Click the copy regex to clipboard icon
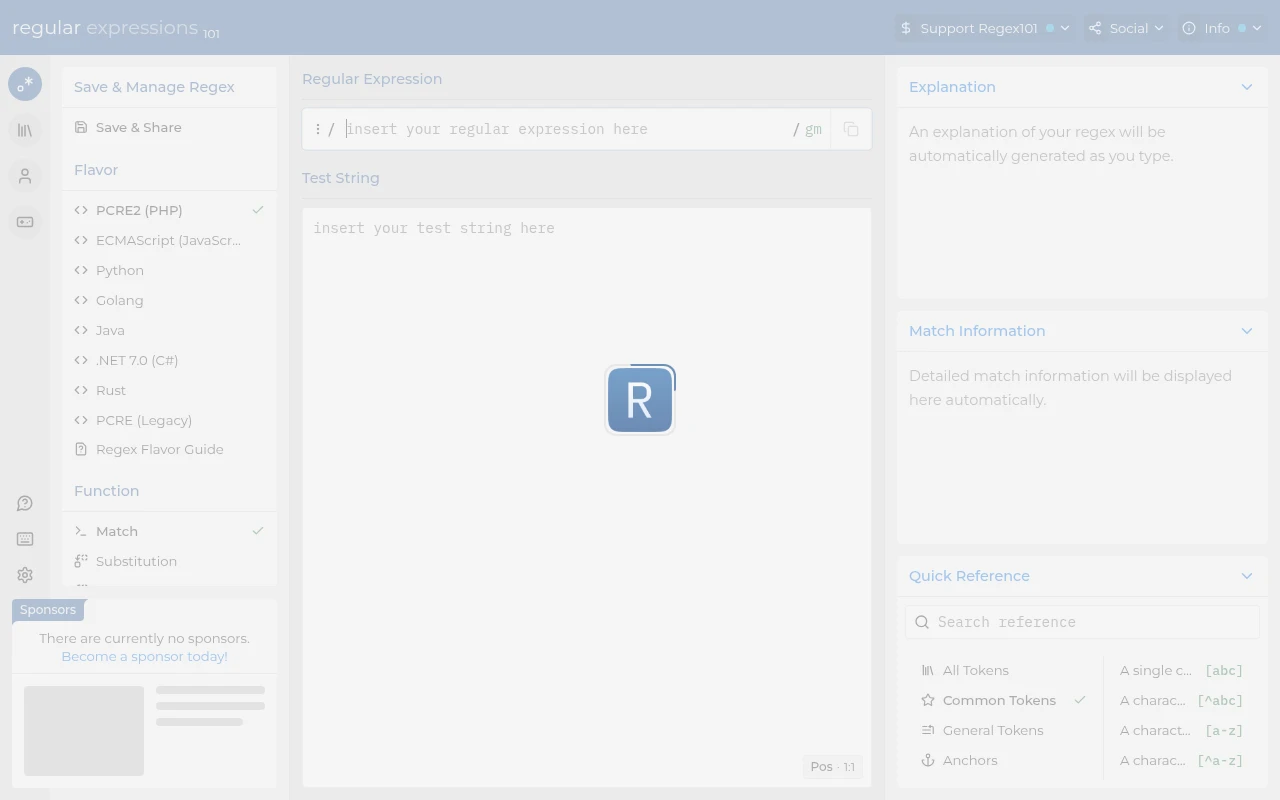The height and width of the screenshot is (800, 1280). (x=851, y=129)
